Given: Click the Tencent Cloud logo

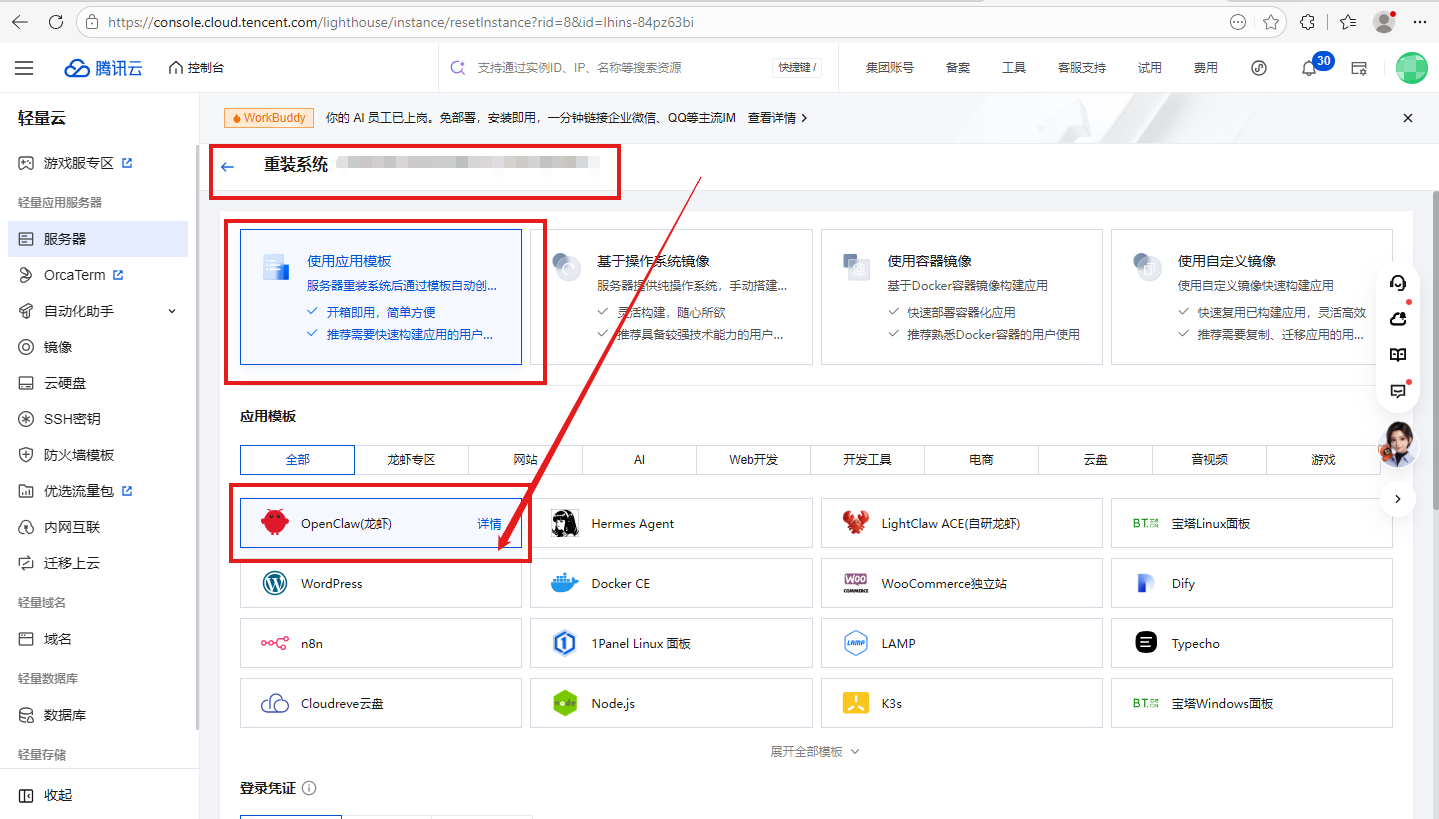Looking at the screenshot, I should pyautogui.click(x=104, y=68).
